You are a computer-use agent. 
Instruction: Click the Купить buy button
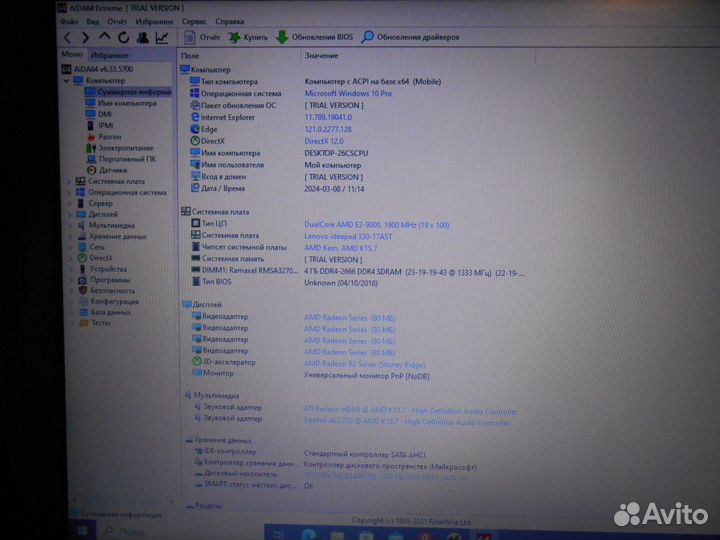point(248,37)
